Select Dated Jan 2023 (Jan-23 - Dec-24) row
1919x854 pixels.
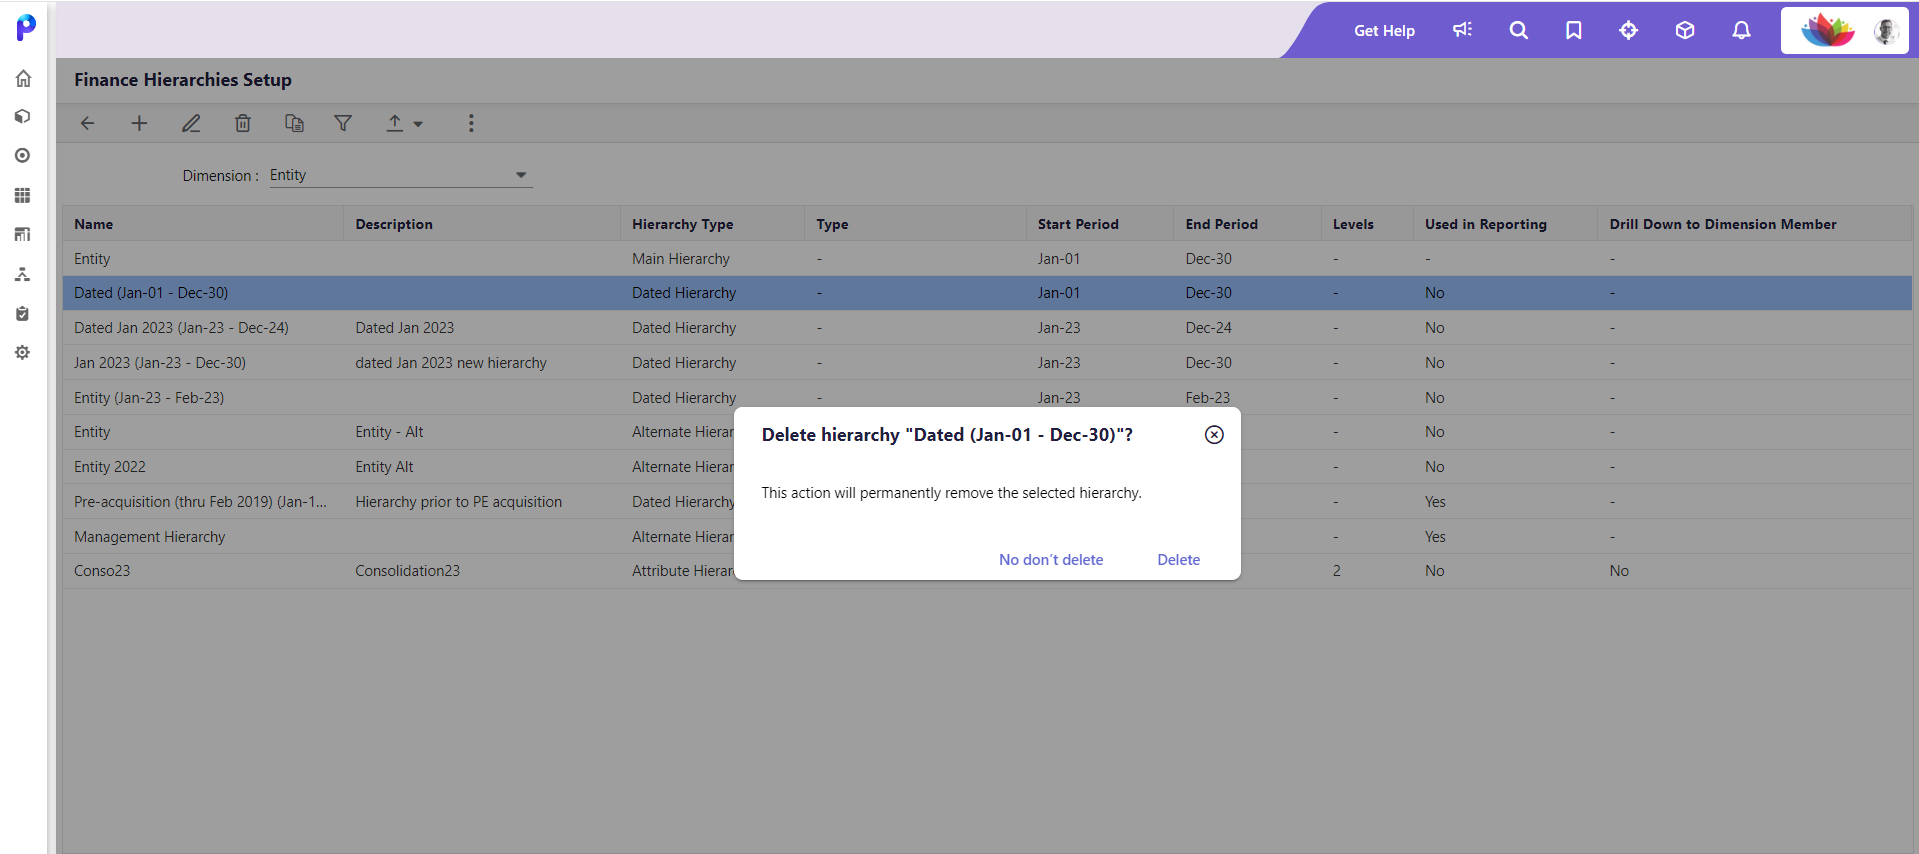[x=987, y=328]
